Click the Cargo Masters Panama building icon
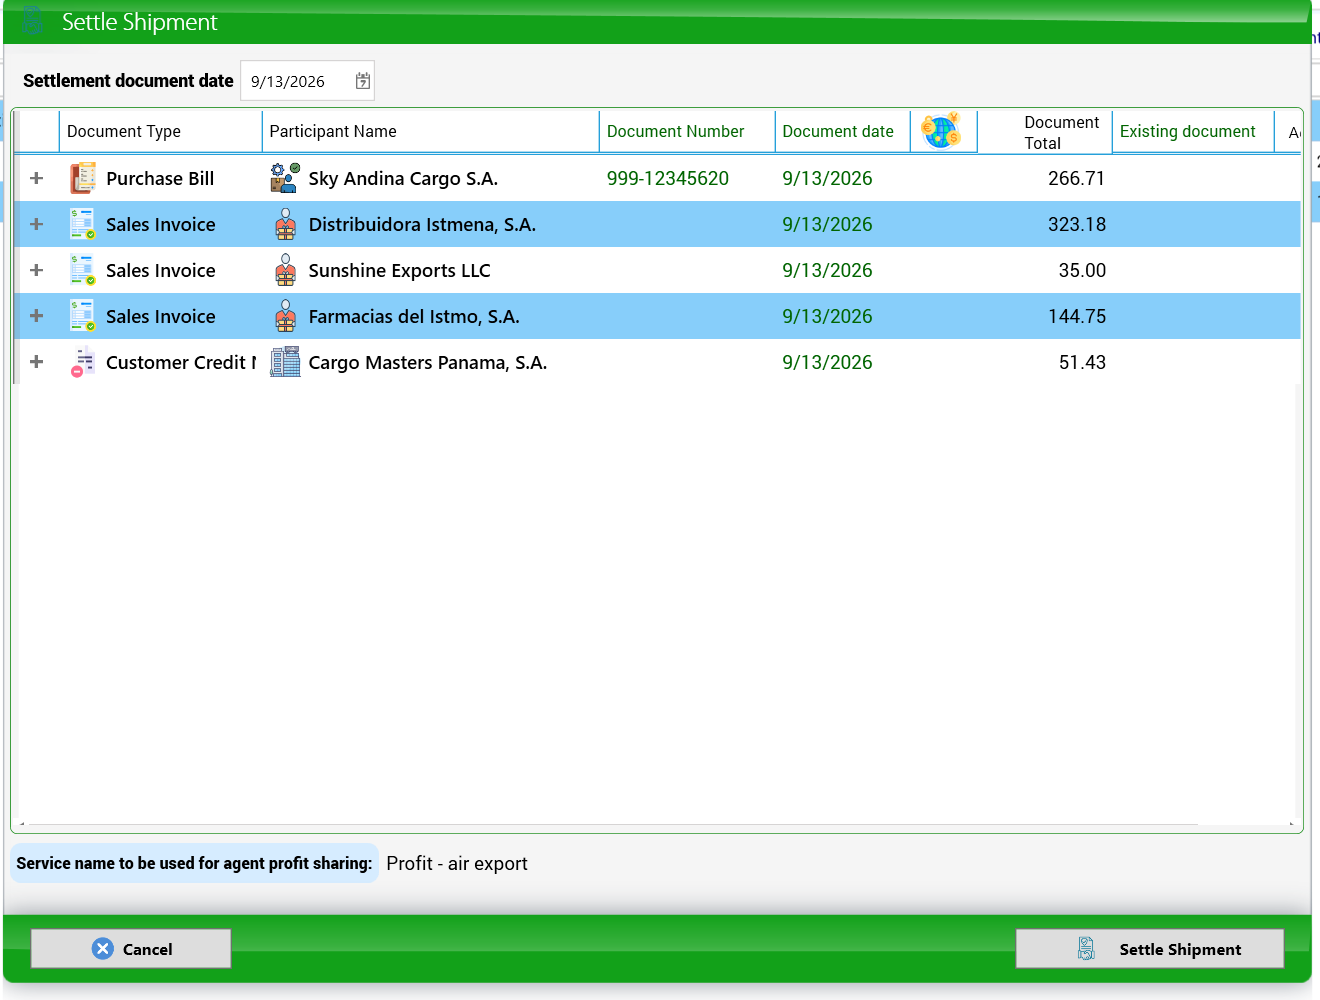Image resolution: width=1320 pixels, height=1000 pixels. coord(285,362)
